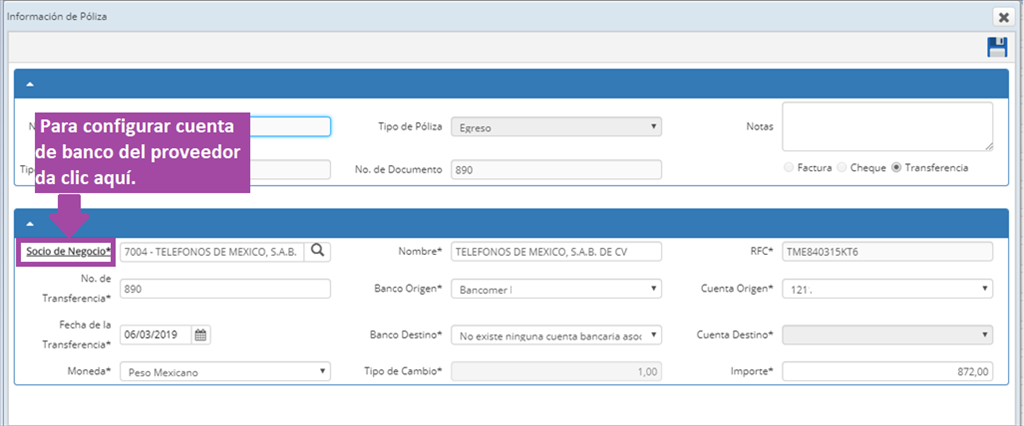This screenshot has height=426, width=1024.
Task: Click the No. de Transferencia field
Action: (x=225, y=289)
